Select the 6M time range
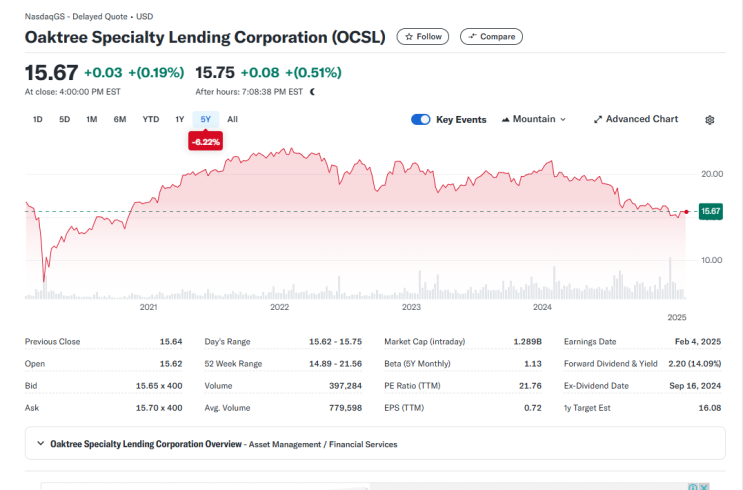This screenshot has width=743, height=490. tap(120, 119)
